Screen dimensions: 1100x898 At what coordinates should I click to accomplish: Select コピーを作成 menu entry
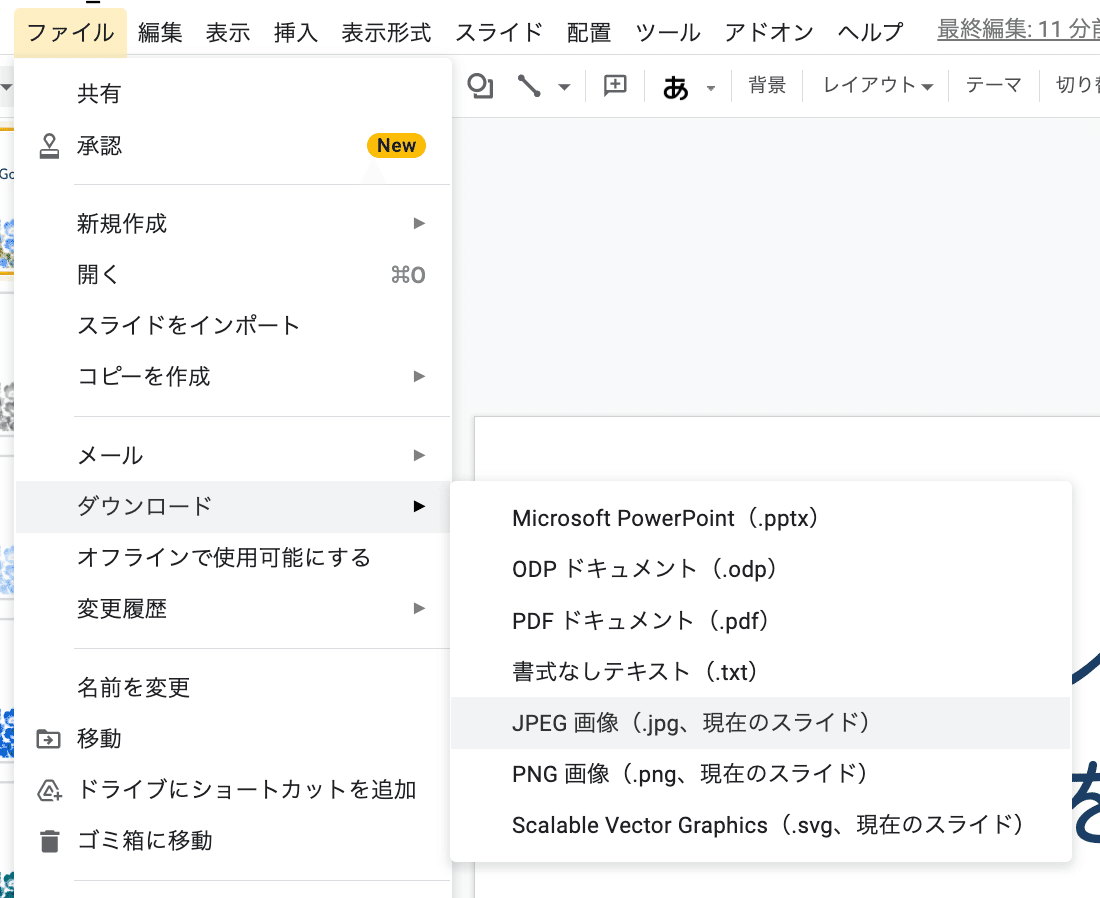(232, 376)
